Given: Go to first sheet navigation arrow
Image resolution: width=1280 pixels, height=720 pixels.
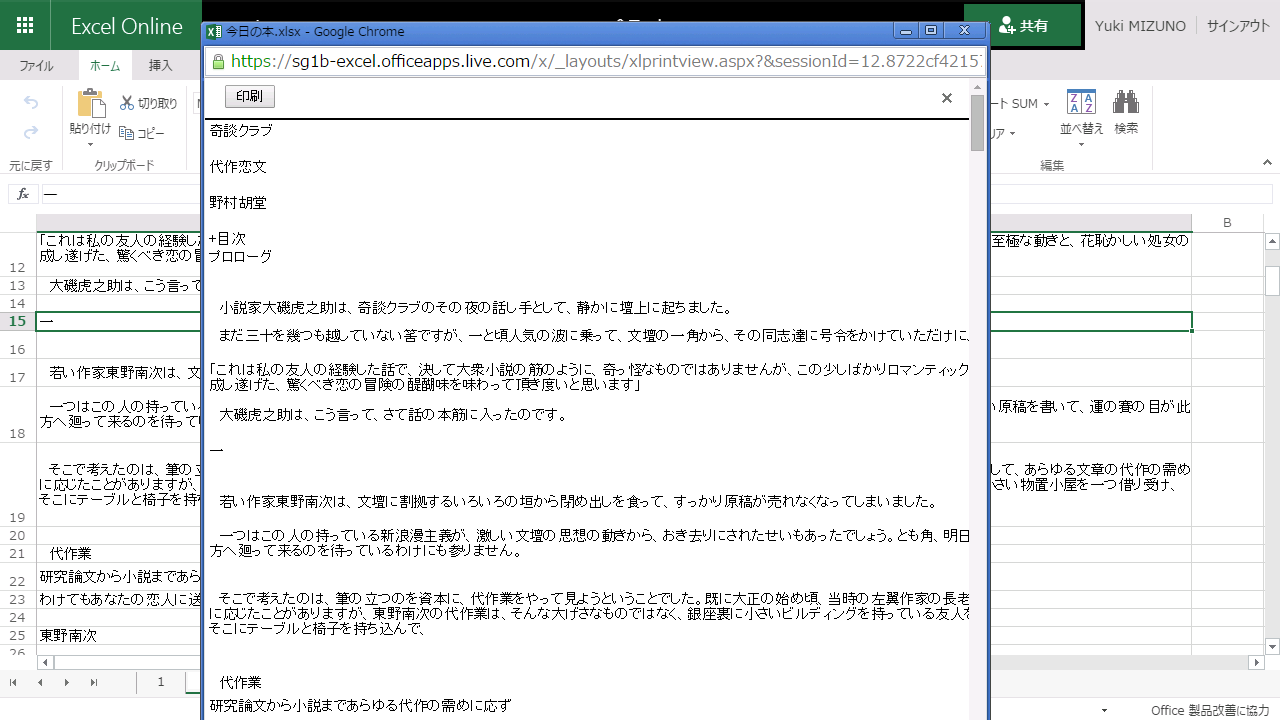Looking at the screenshot, I should [13, 683].
